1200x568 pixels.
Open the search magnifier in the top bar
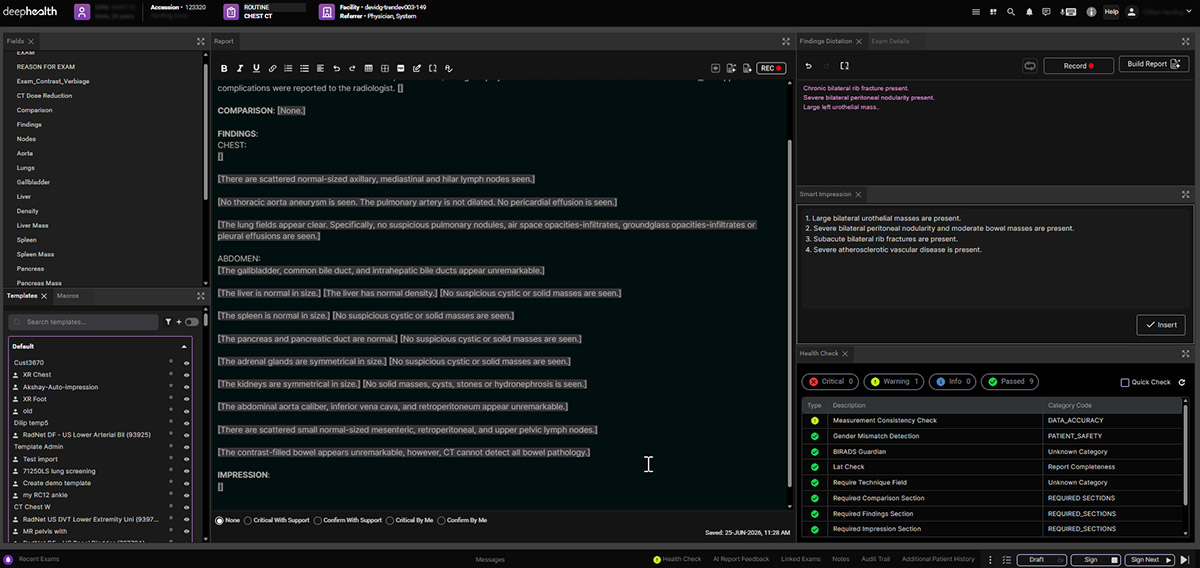click(x=1011, y=12)
